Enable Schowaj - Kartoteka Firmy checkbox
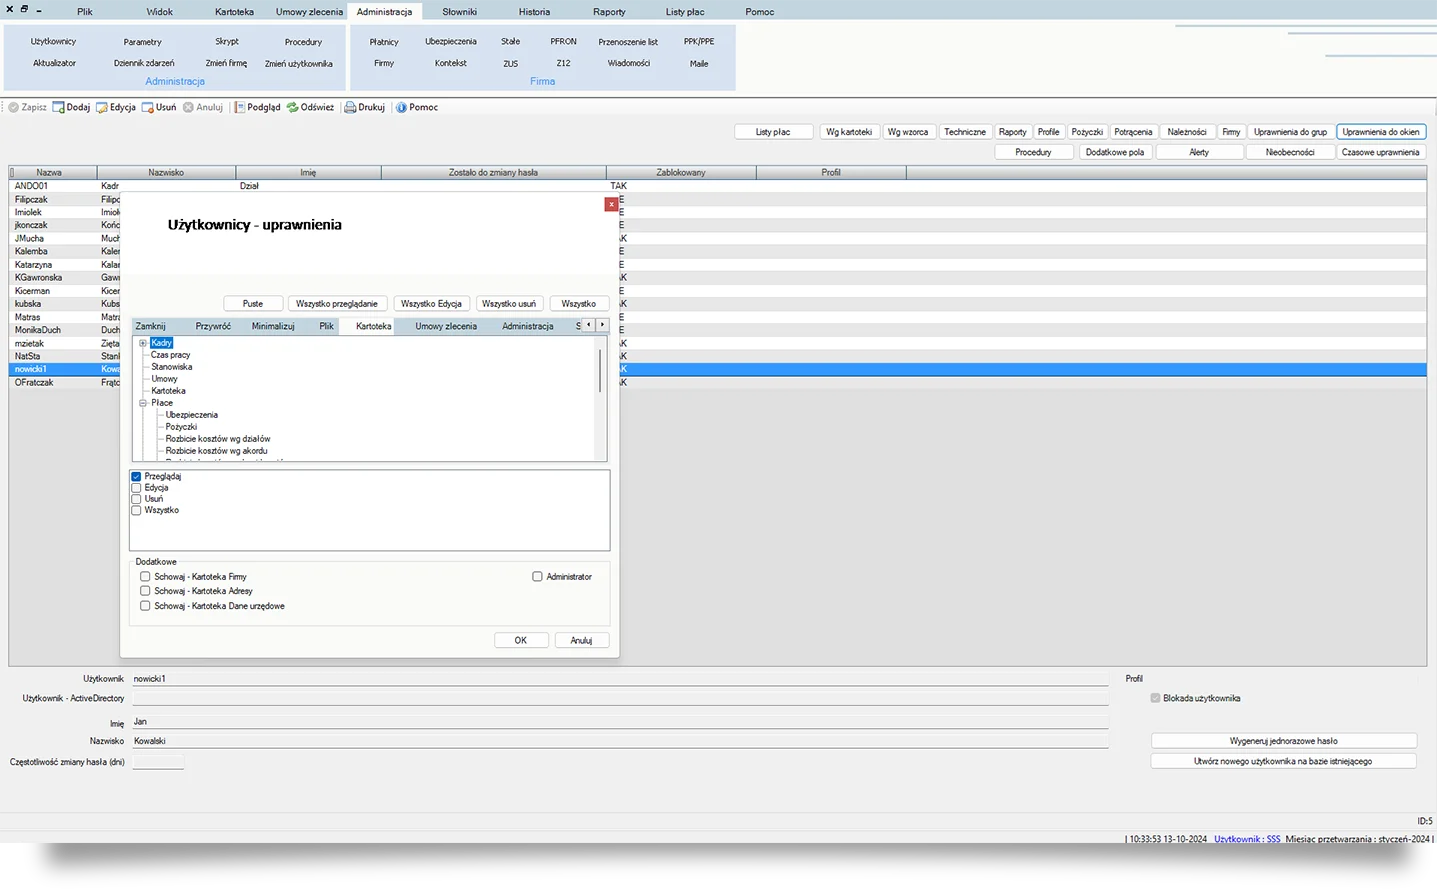Screen dimensions: 1437x889 click(145, 577)
